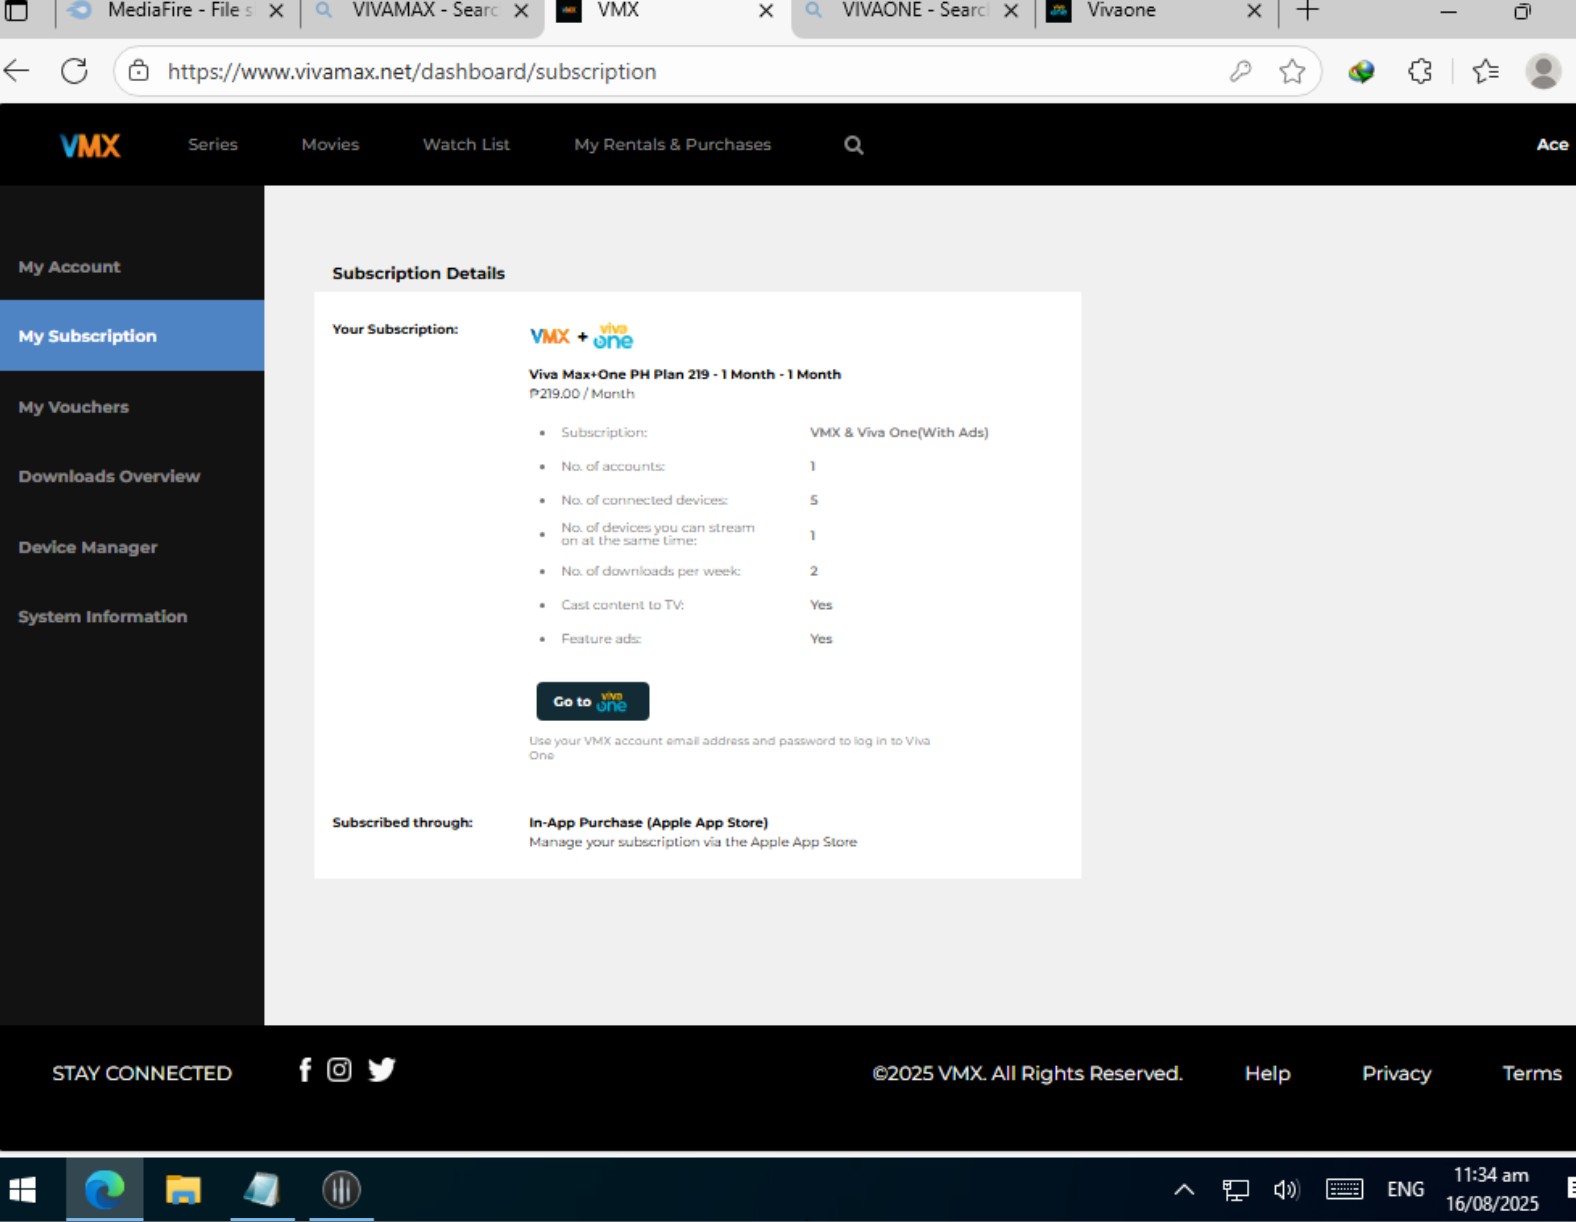The image size is (1576, 1222).
Task: Open the Extensions puzzle icon
Action: 1420,71
